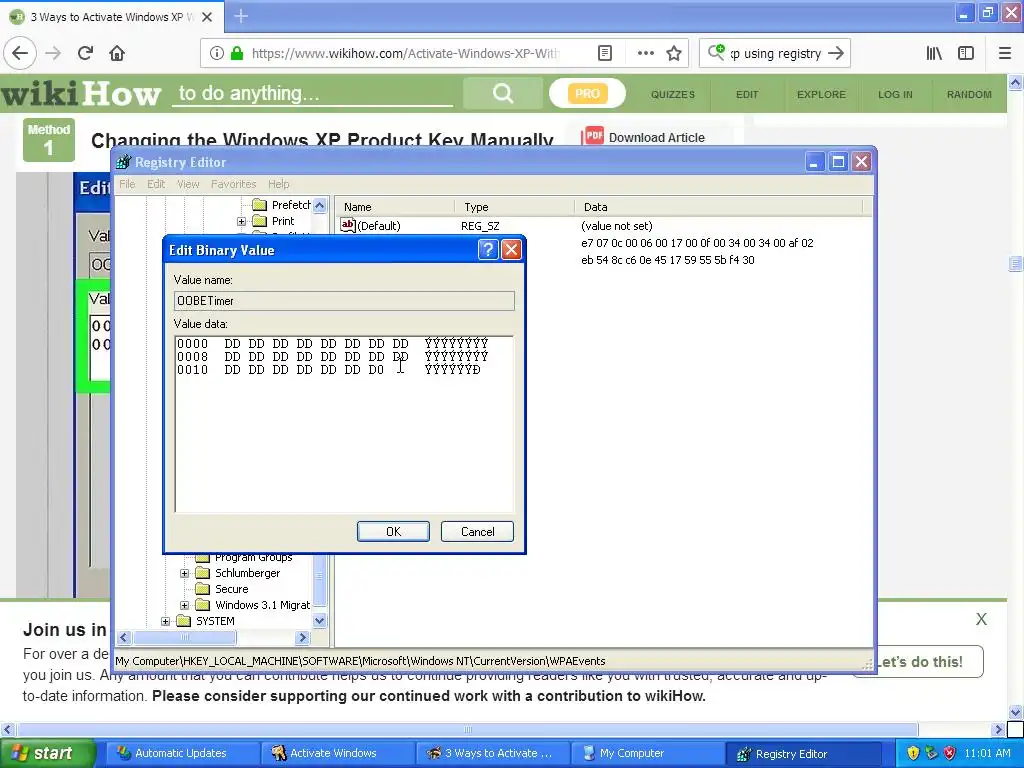
Task: Open the Library icon in Firefox toolbar
Action: click(x=935, y=53)
